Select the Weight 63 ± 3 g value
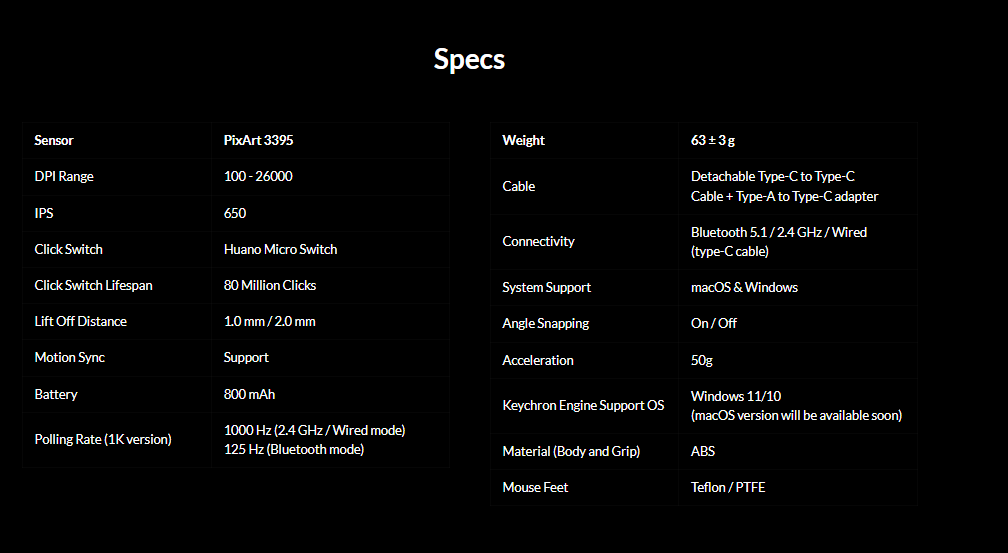The height and width of the screenshot is (553, 1008). pyautogui.click(x=713, y=140)
